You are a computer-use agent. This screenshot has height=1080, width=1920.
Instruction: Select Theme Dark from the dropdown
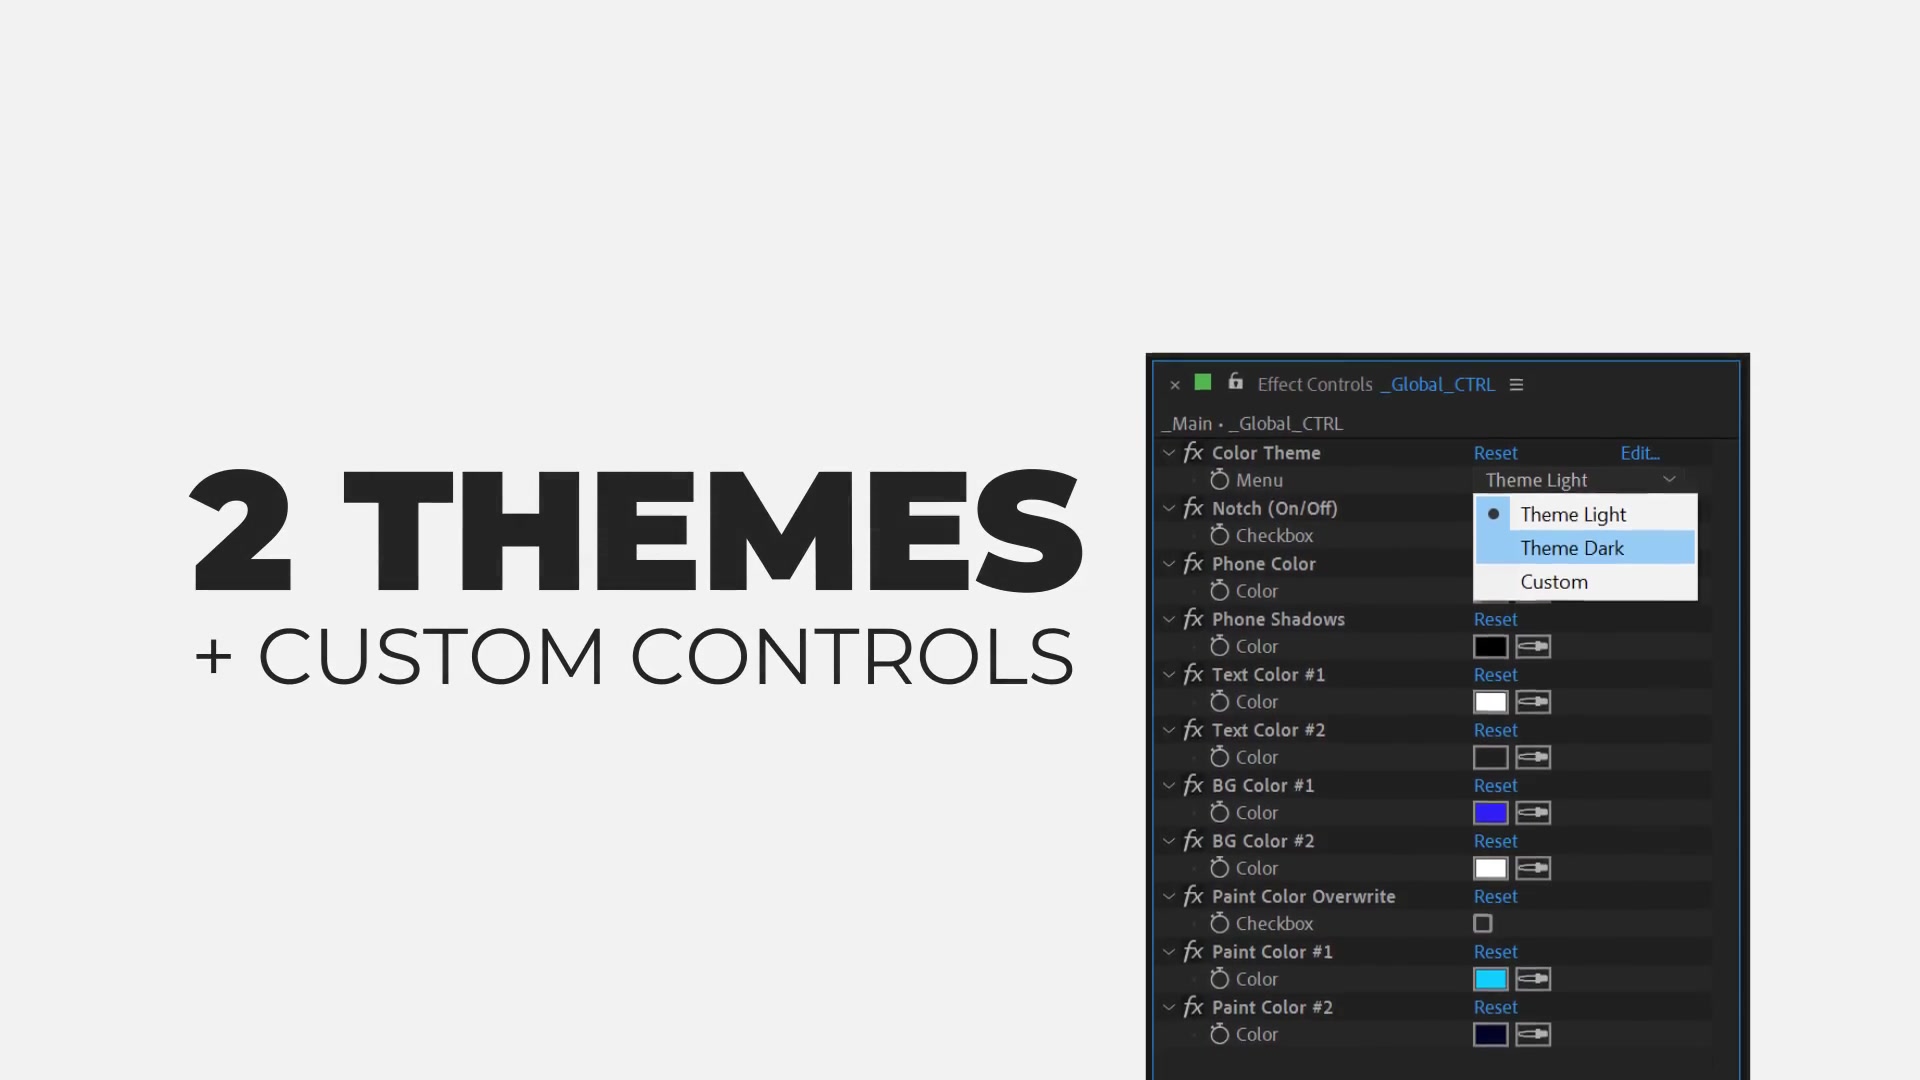click(x=1572, y=547)
